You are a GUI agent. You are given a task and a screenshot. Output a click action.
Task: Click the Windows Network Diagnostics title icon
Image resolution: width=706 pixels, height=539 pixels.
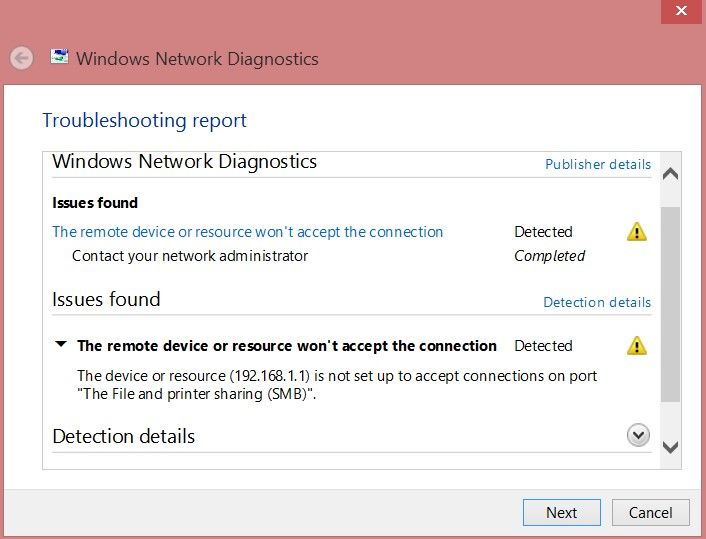coord(59,57)
